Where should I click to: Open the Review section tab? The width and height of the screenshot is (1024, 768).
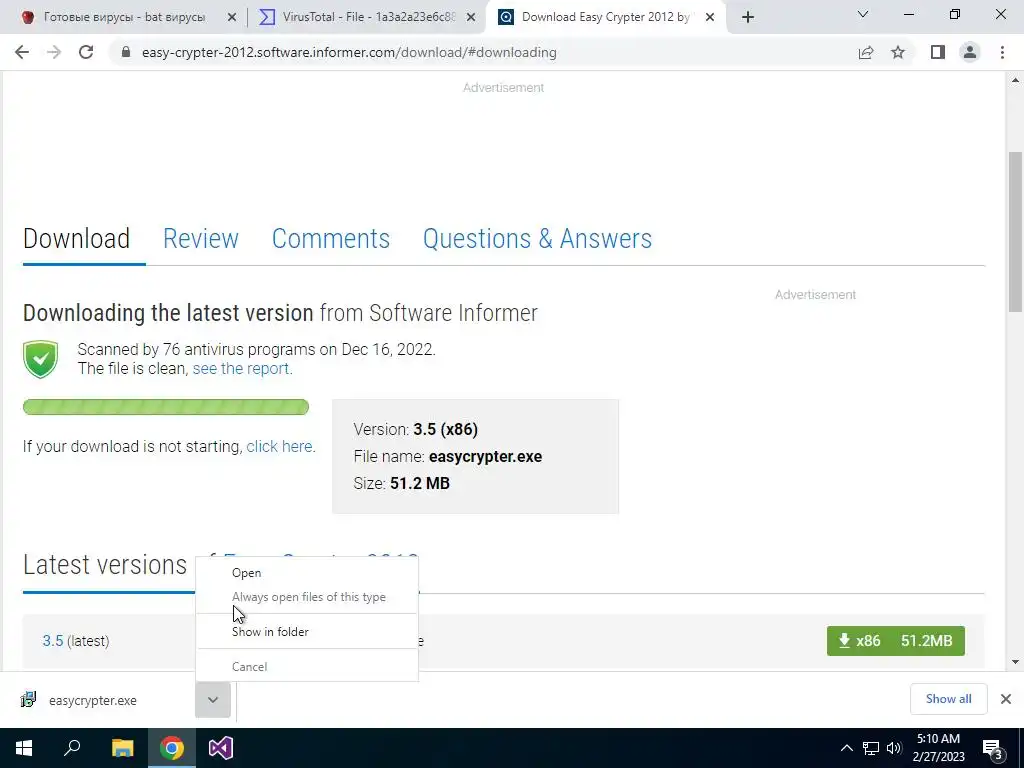pos(200,239)
